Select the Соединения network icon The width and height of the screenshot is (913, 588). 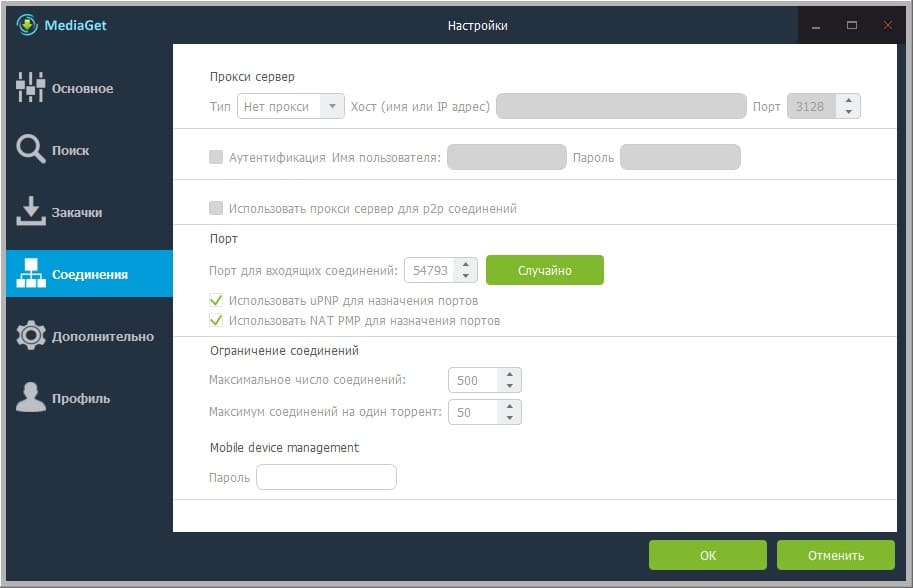pos(31,273)
